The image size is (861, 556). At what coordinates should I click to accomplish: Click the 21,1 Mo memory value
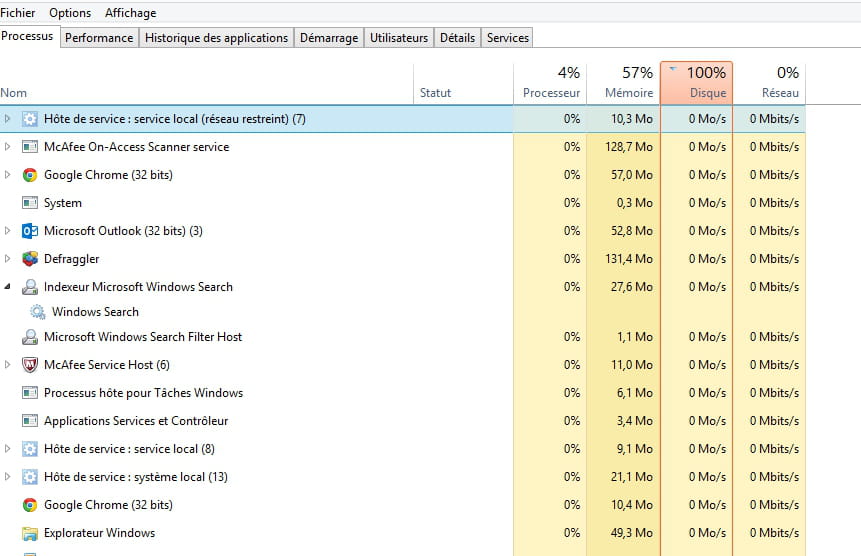tap(631, 476)
